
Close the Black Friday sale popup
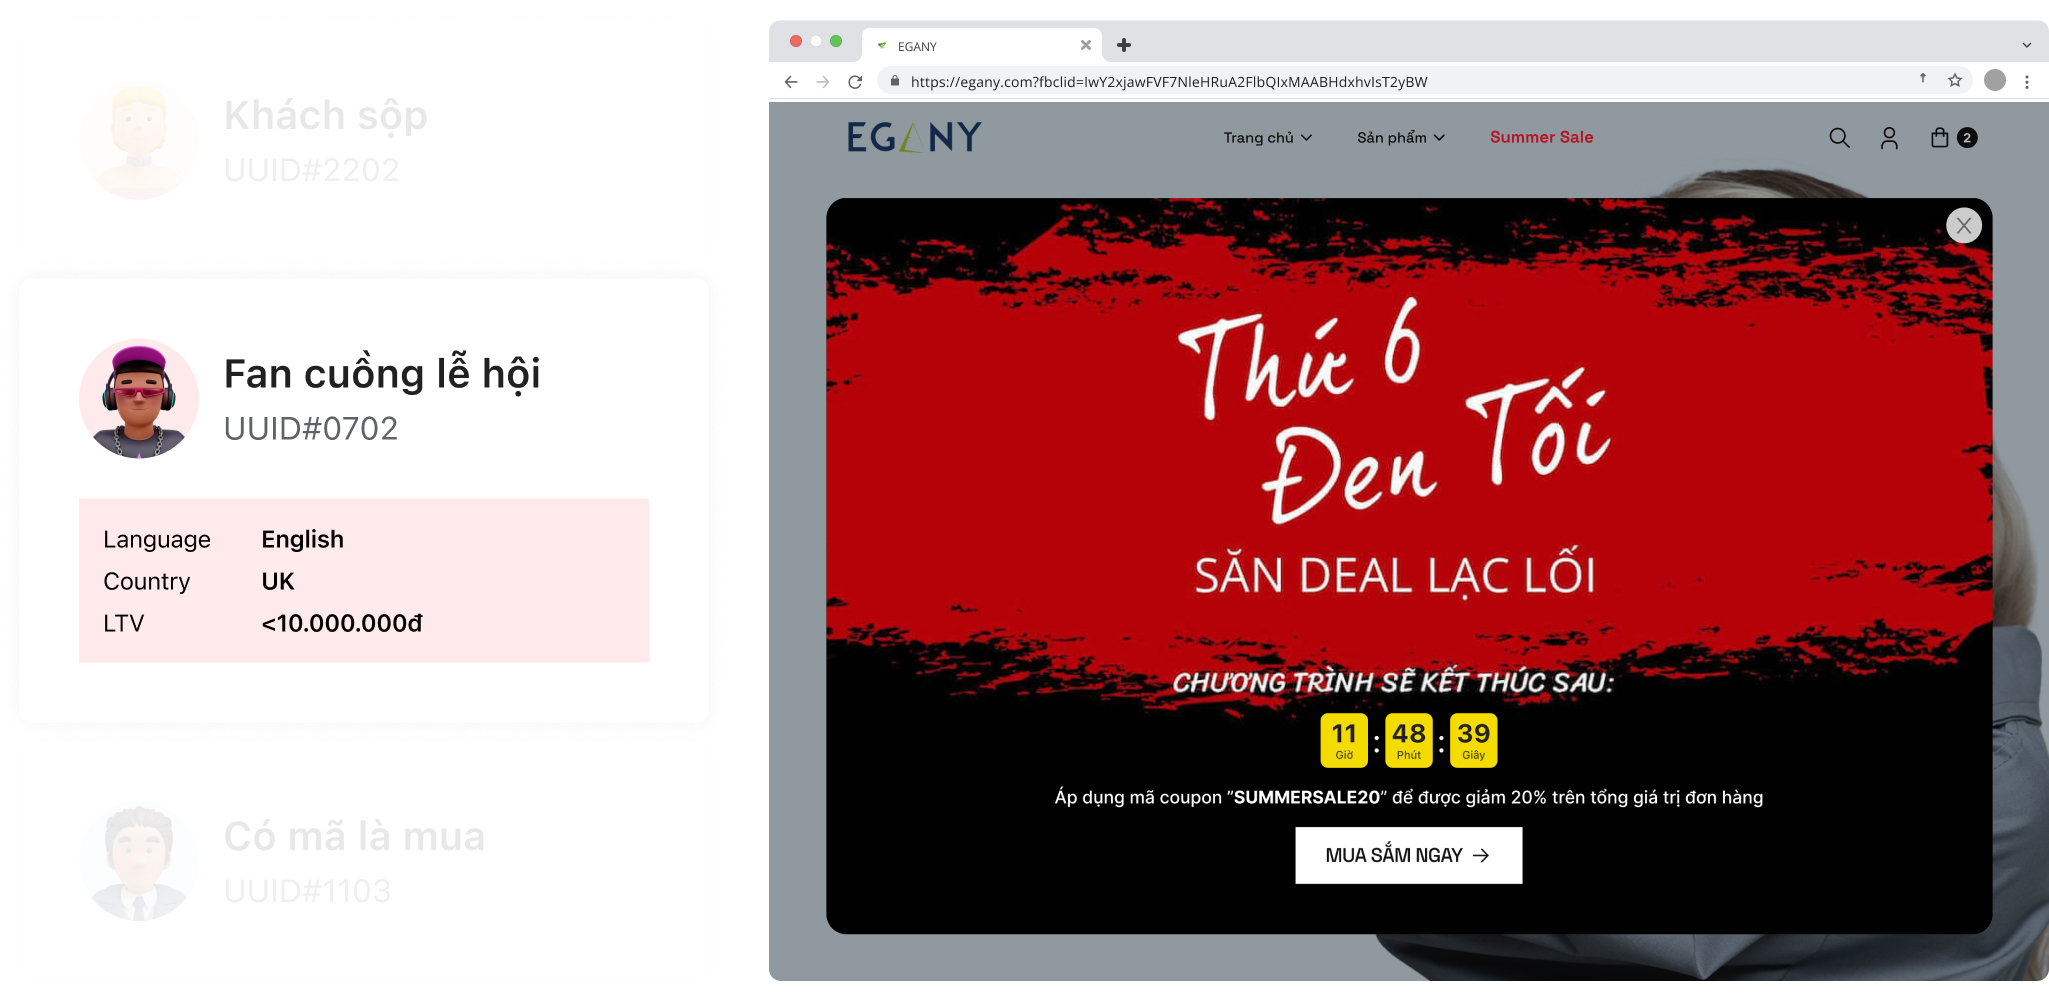1963,226
